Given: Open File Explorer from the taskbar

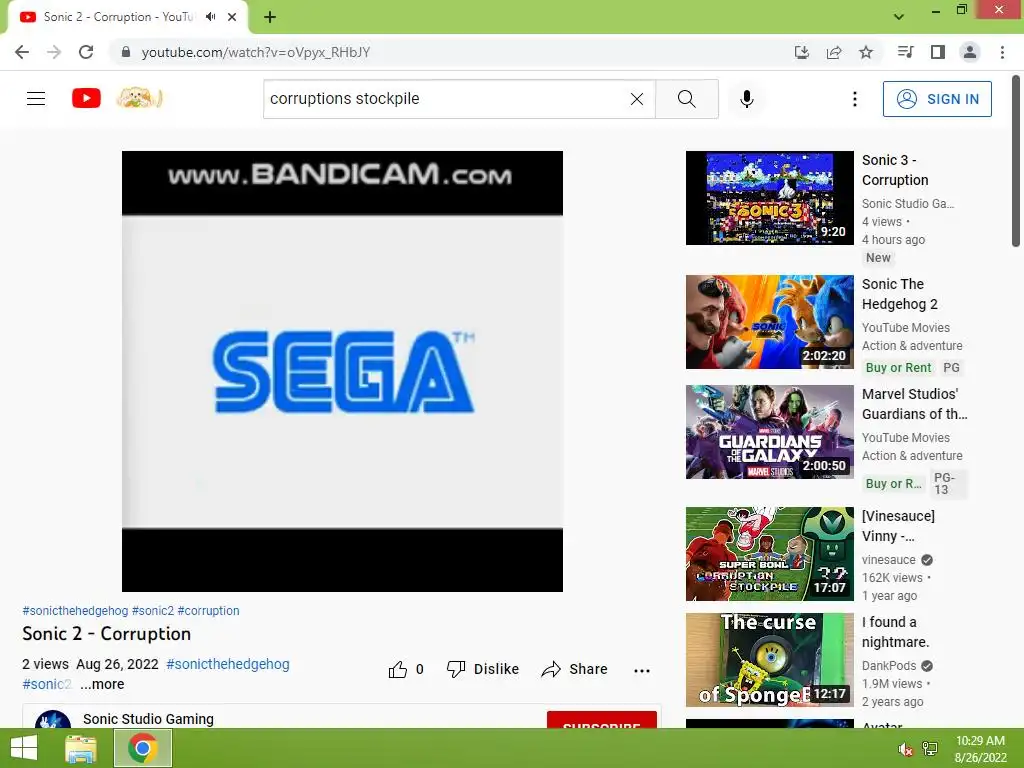Looking at the screenshot, I should pyautogui.click(x=81, y=748).
